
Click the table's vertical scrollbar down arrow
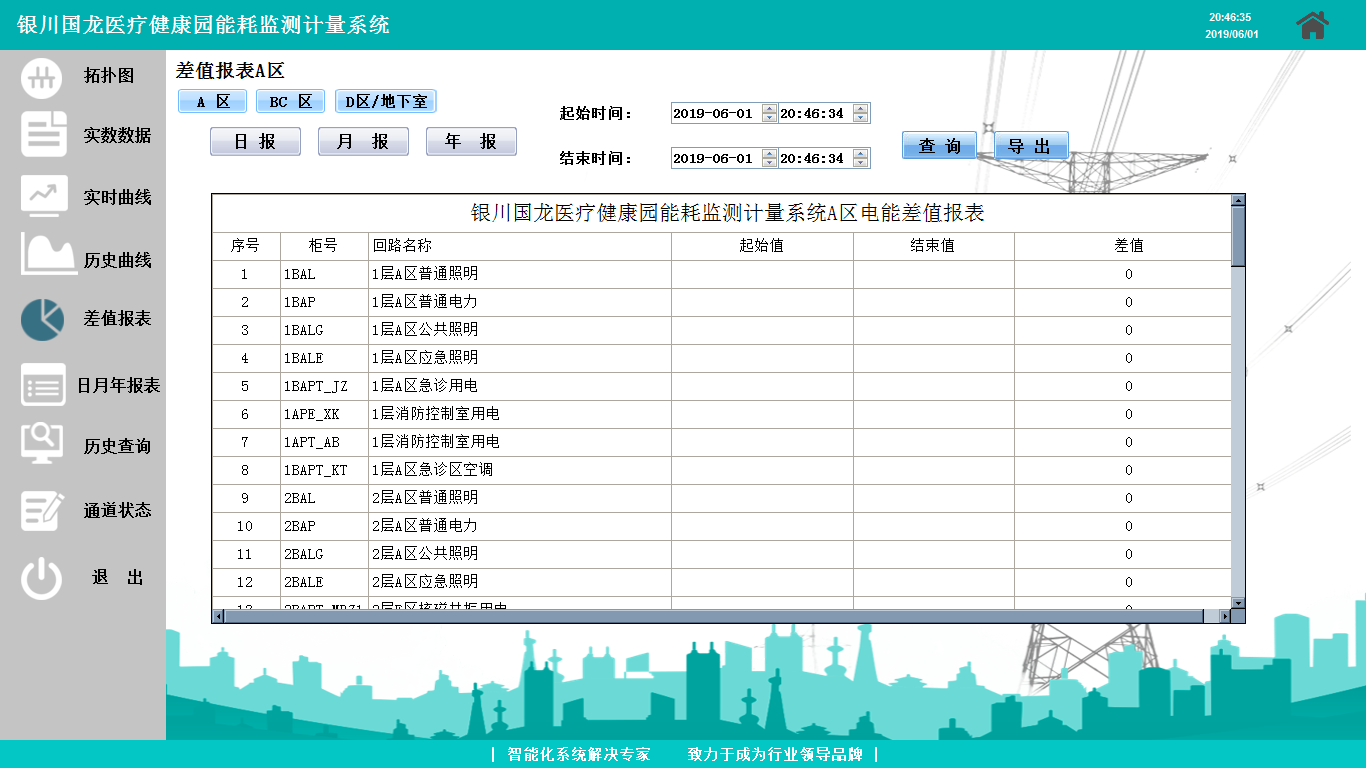tap(1238, 603)
